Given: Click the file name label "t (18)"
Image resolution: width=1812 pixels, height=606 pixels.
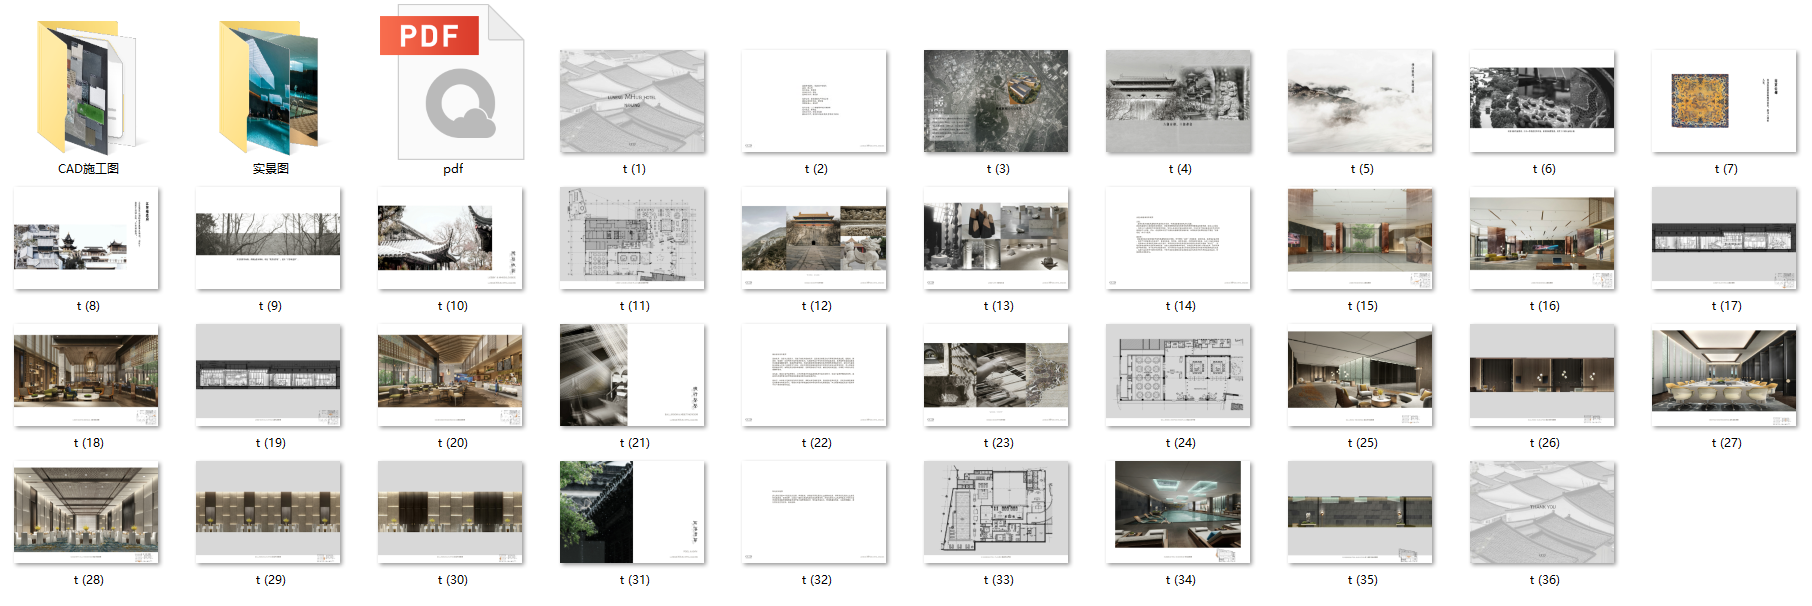Looking at the screenshot, I should pos(88,443).
